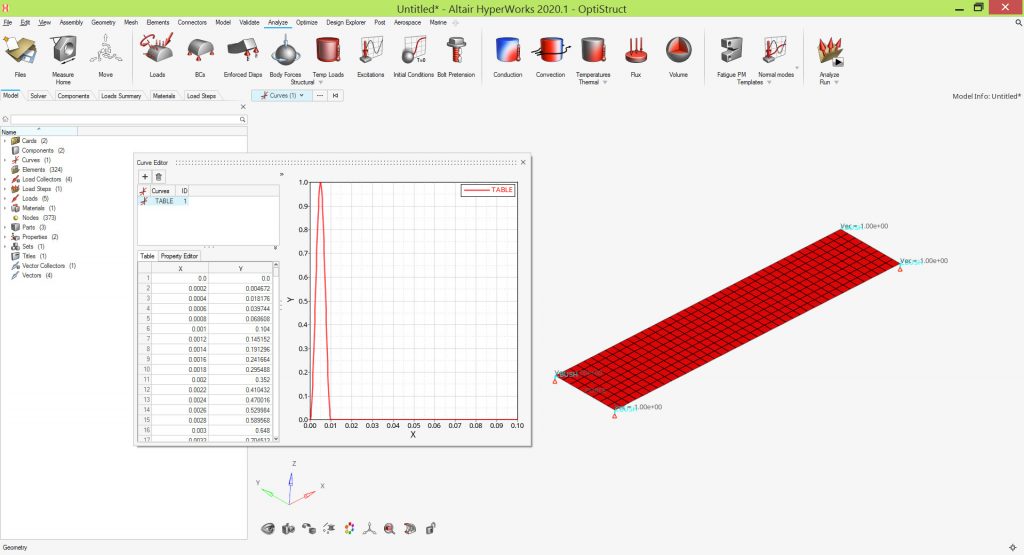Open the Mesh menu
The image size is (1024, 555).
[x=131, y=22]
